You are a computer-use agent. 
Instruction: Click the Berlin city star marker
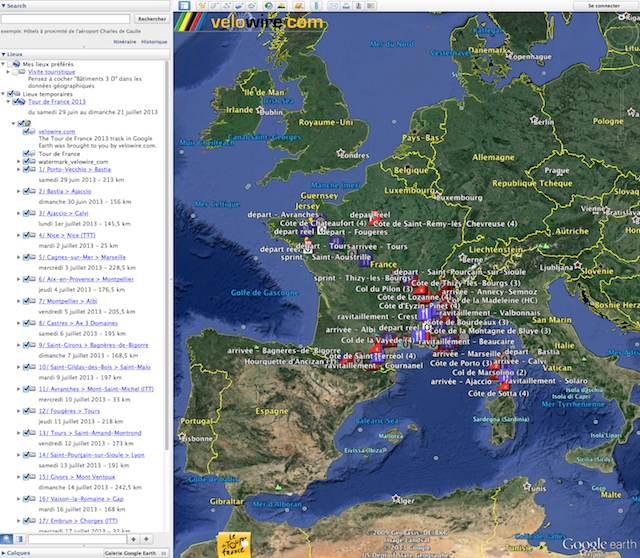tap(533, 119)
